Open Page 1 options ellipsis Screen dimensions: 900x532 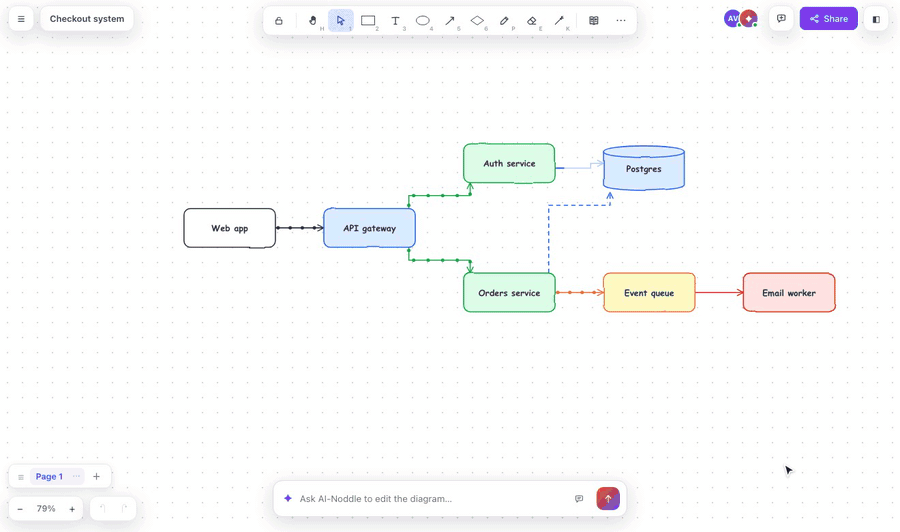point(76,476)
